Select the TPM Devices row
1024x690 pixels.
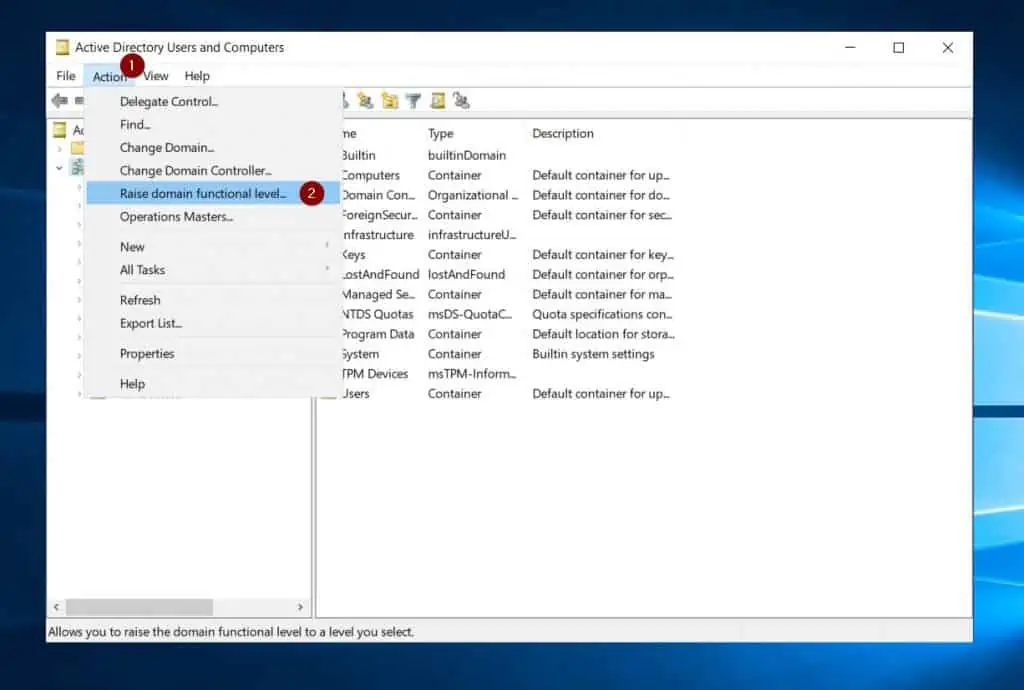pos(375,373)
